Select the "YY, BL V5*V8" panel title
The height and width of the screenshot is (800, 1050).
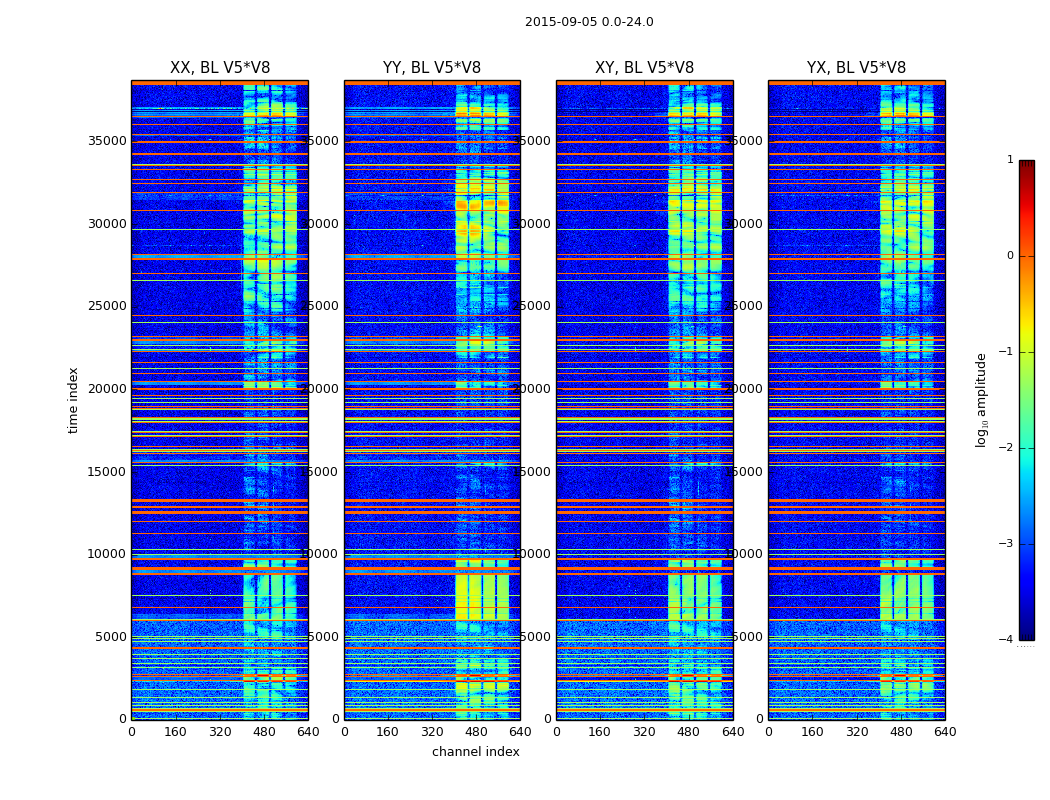(x=432, y=68)
